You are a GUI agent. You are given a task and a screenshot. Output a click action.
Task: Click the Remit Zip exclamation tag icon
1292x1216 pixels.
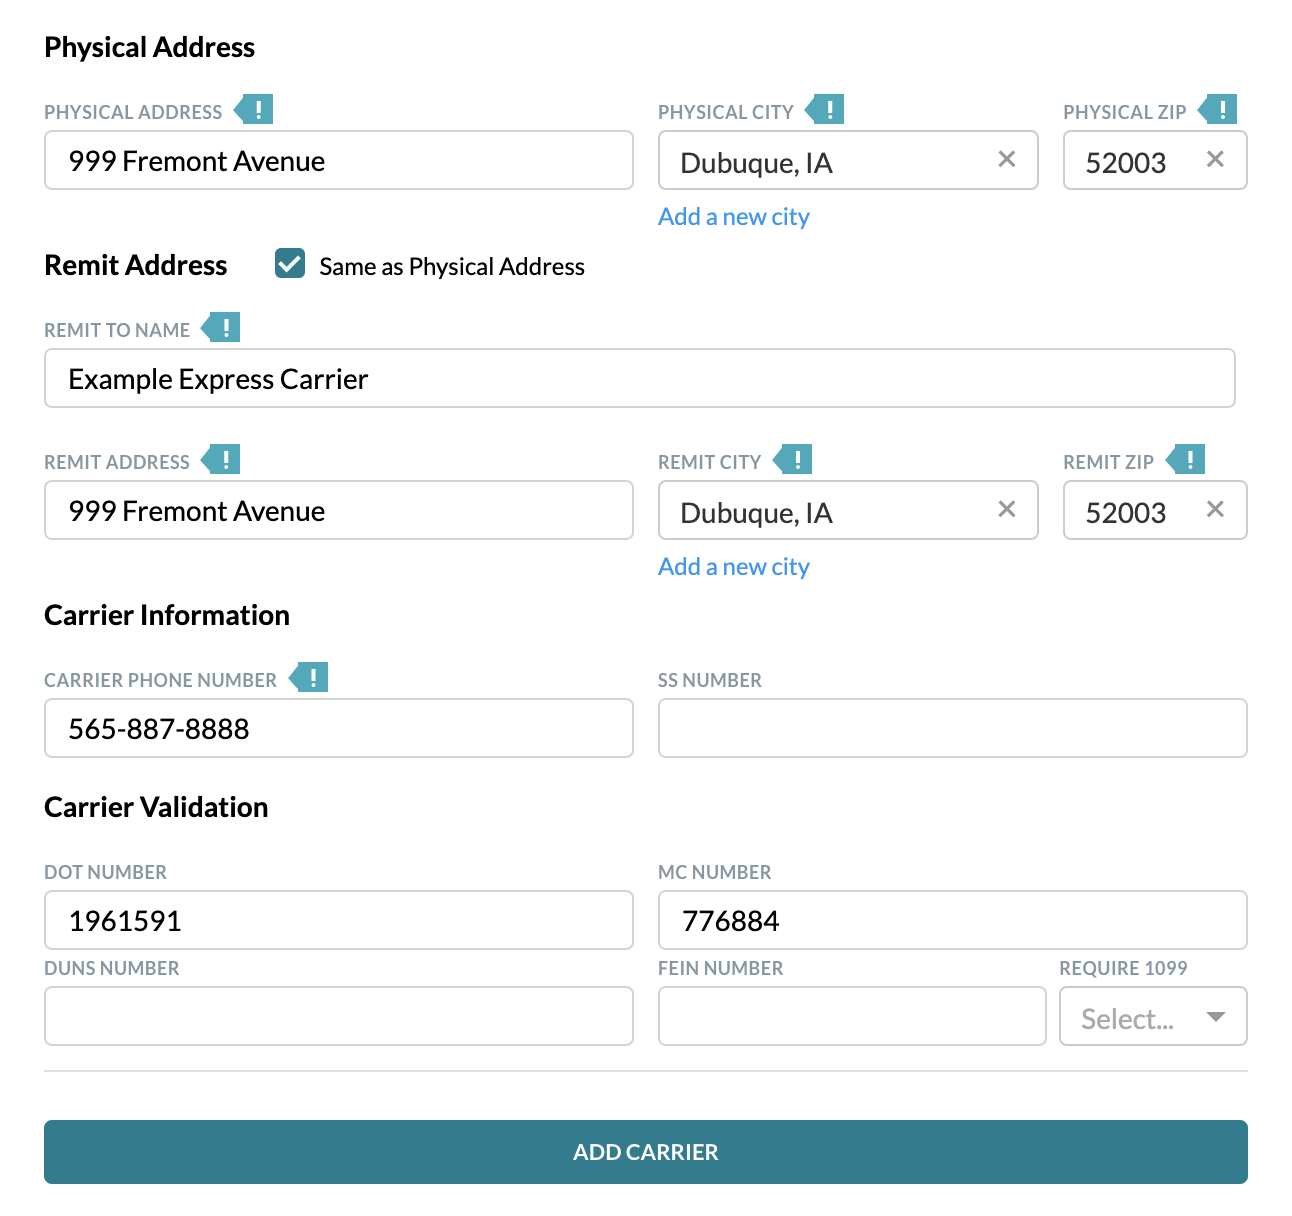click(1186, 459)
